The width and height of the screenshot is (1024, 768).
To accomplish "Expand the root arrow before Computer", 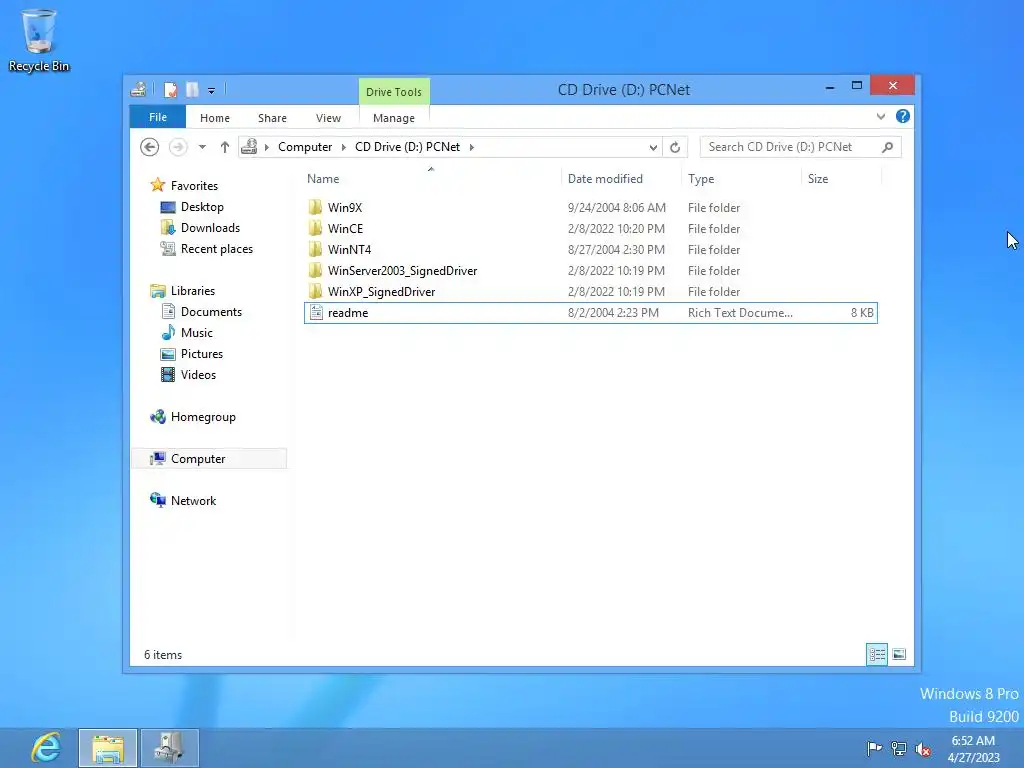I will pos(266,147).
